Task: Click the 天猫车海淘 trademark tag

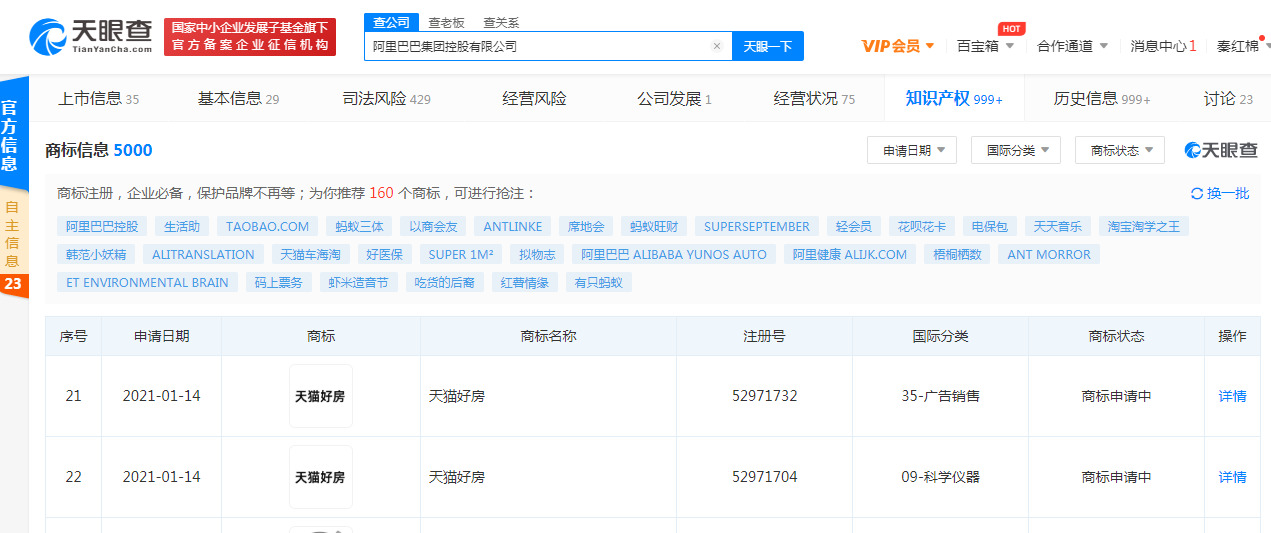Action: 310,254
